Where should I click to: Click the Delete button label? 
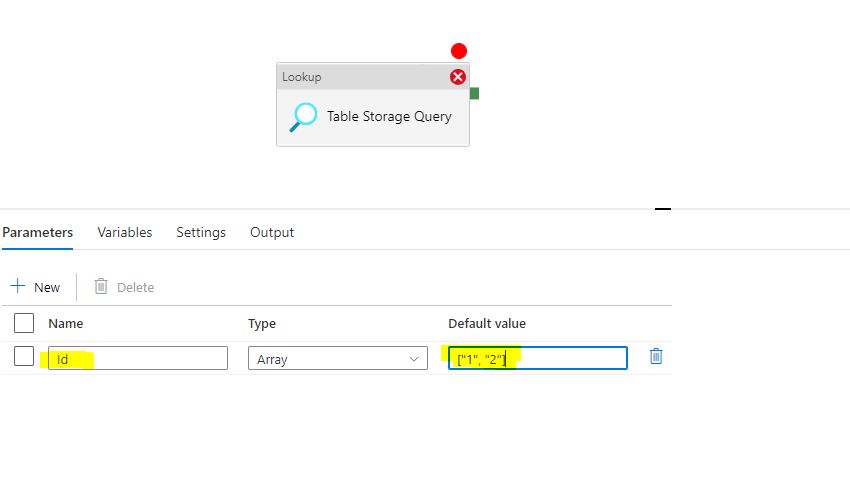136,287
